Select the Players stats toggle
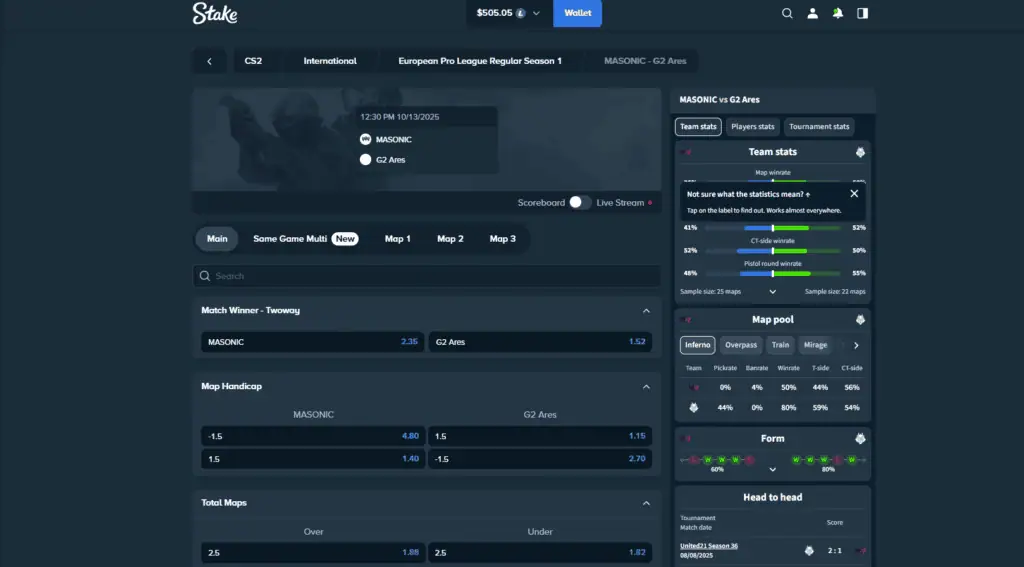Image resolution: width=1024 pixels, height=567 pixels. coord(752,127)
